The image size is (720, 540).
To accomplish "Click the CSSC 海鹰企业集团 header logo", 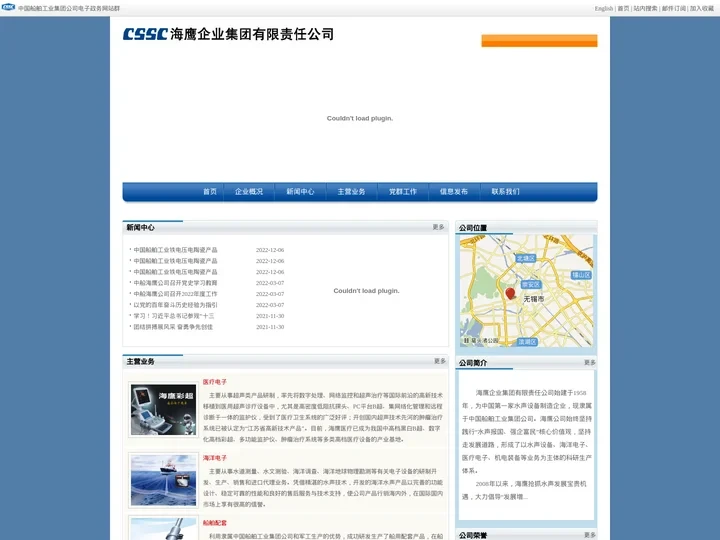I will click(228, 34).
